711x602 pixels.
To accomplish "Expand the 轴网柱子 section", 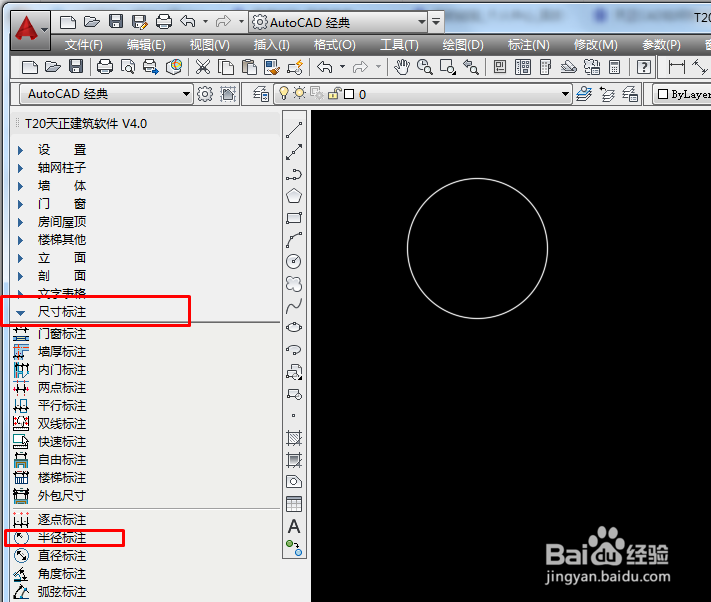I will [20, 168].
